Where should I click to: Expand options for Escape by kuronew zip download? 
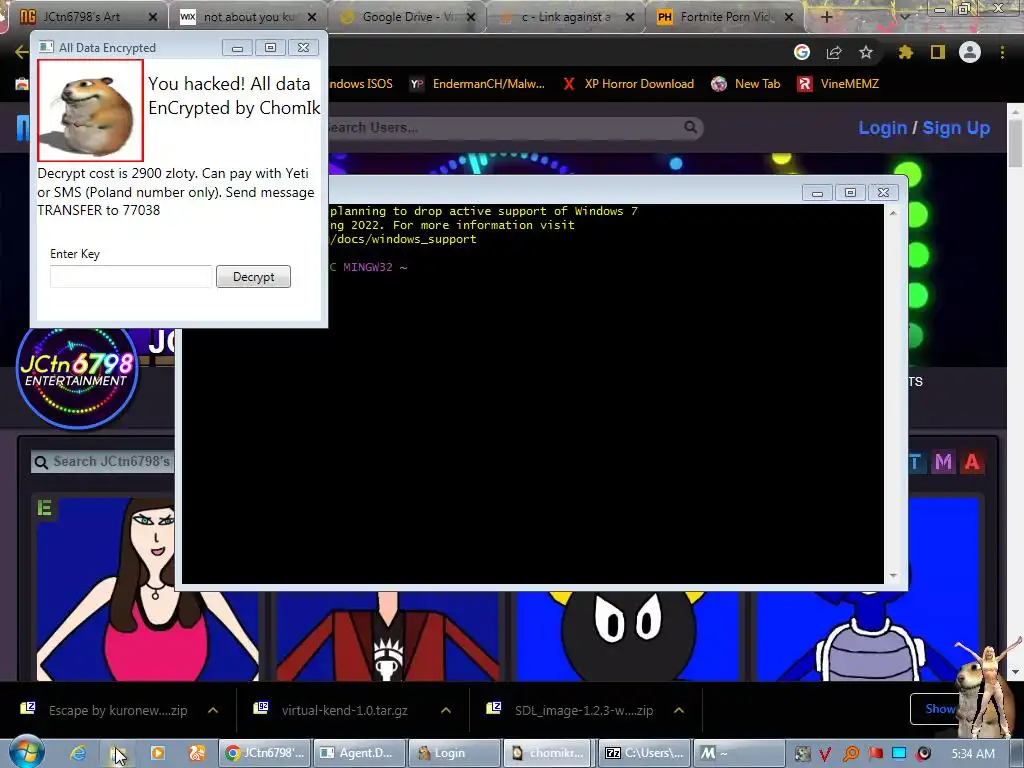pyautogui.click(x=213, y=710)
